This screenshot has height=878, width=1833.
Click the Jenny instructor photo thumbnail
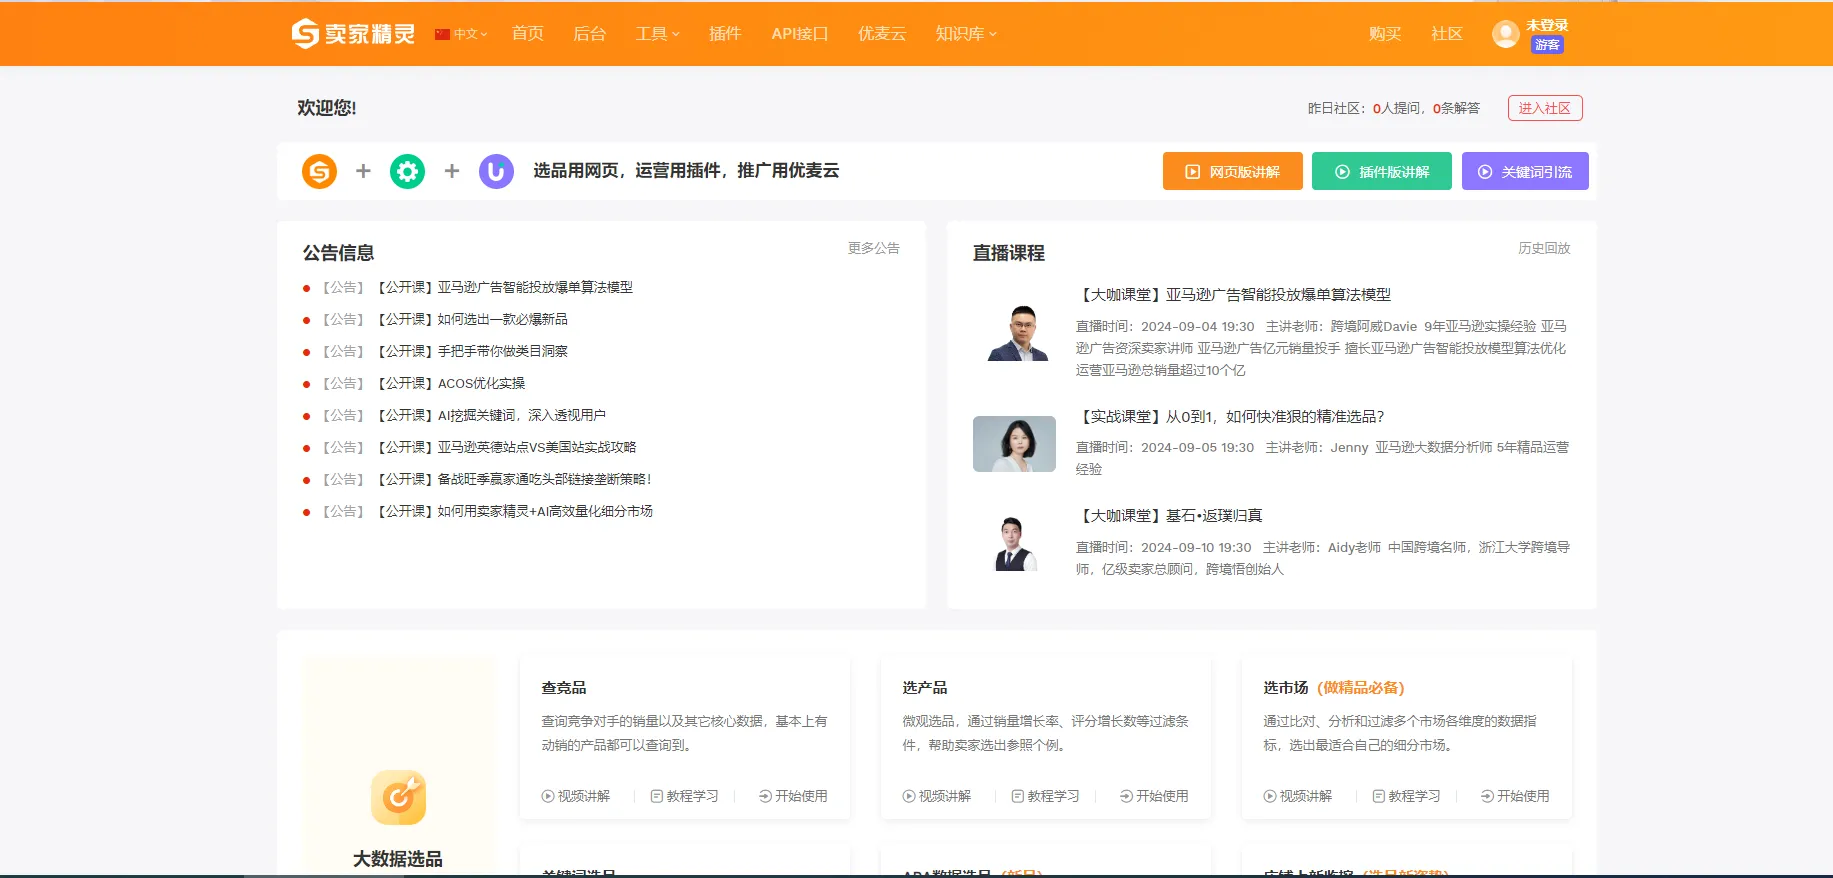coord(1014,444)
